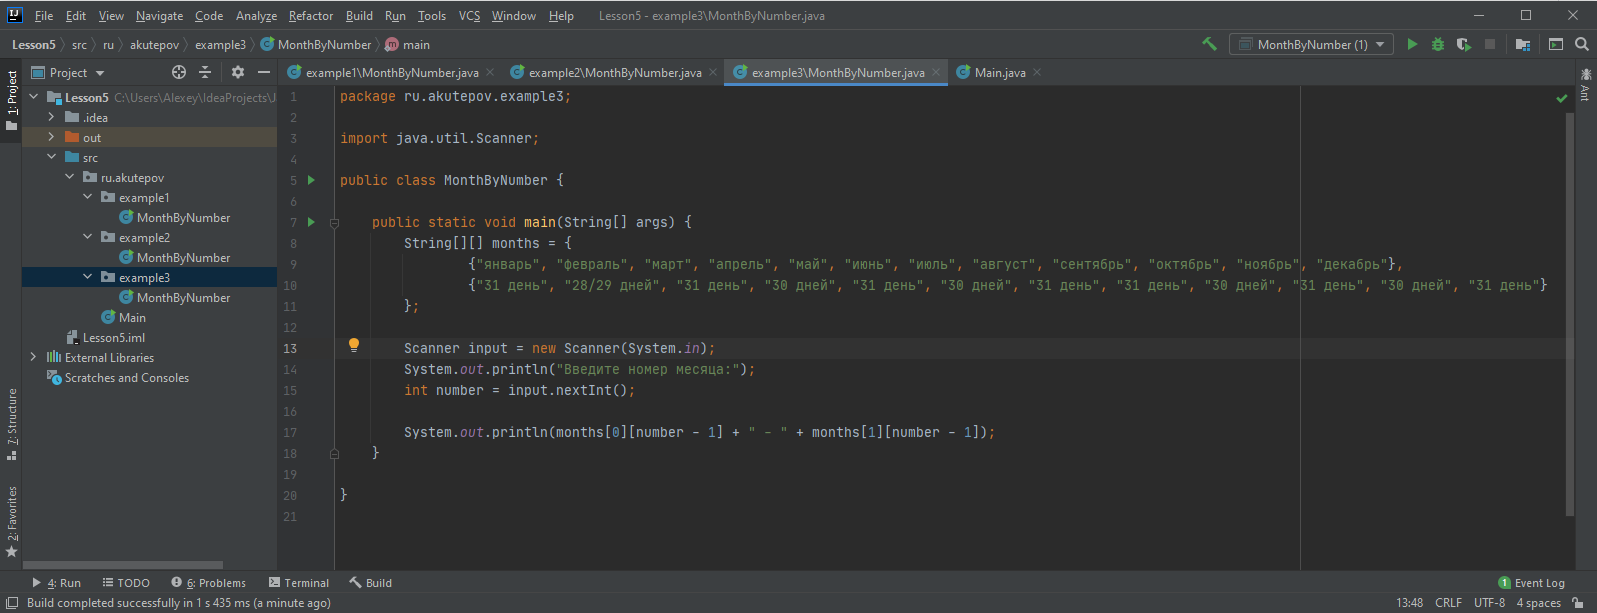Click the UTF-8 encoding in status bar
Image resolution: width=1597 pixels, height=613 pixels.
tap(1489, 603)
